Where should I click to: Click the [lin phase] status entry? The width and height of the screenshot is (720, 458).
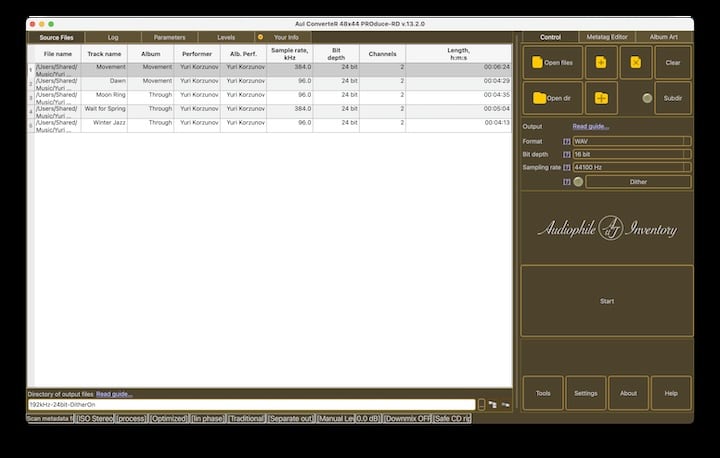[x=208, y=418]
